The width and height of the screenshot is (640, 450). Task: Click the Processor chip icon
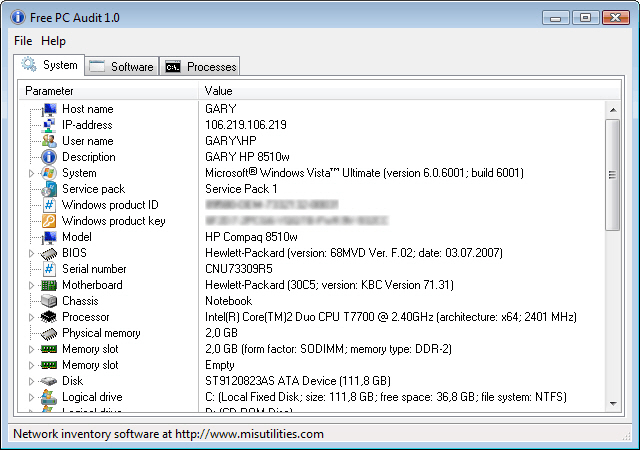49,317
